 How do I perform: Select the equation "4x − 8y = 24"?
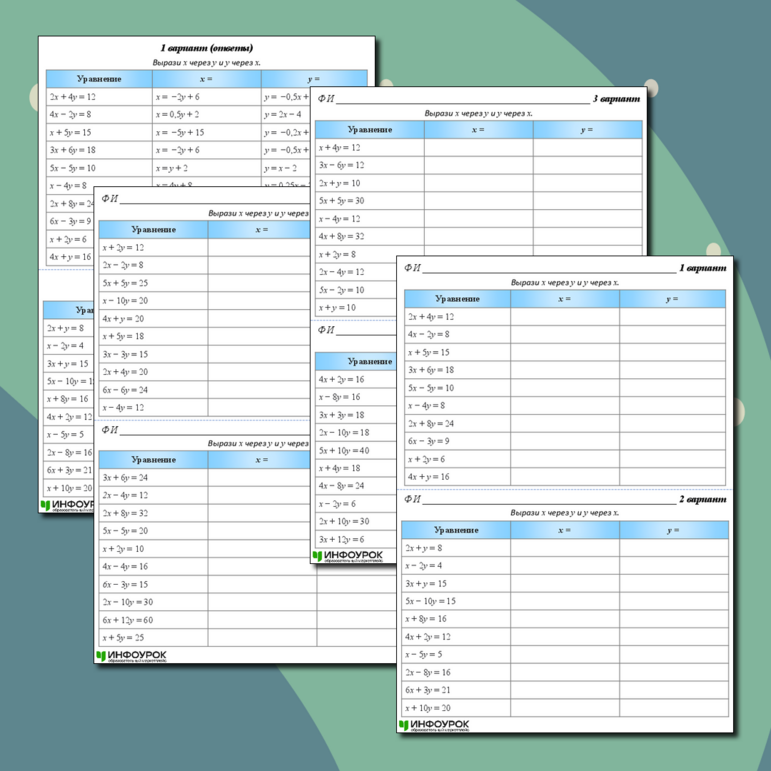[341, 486]
